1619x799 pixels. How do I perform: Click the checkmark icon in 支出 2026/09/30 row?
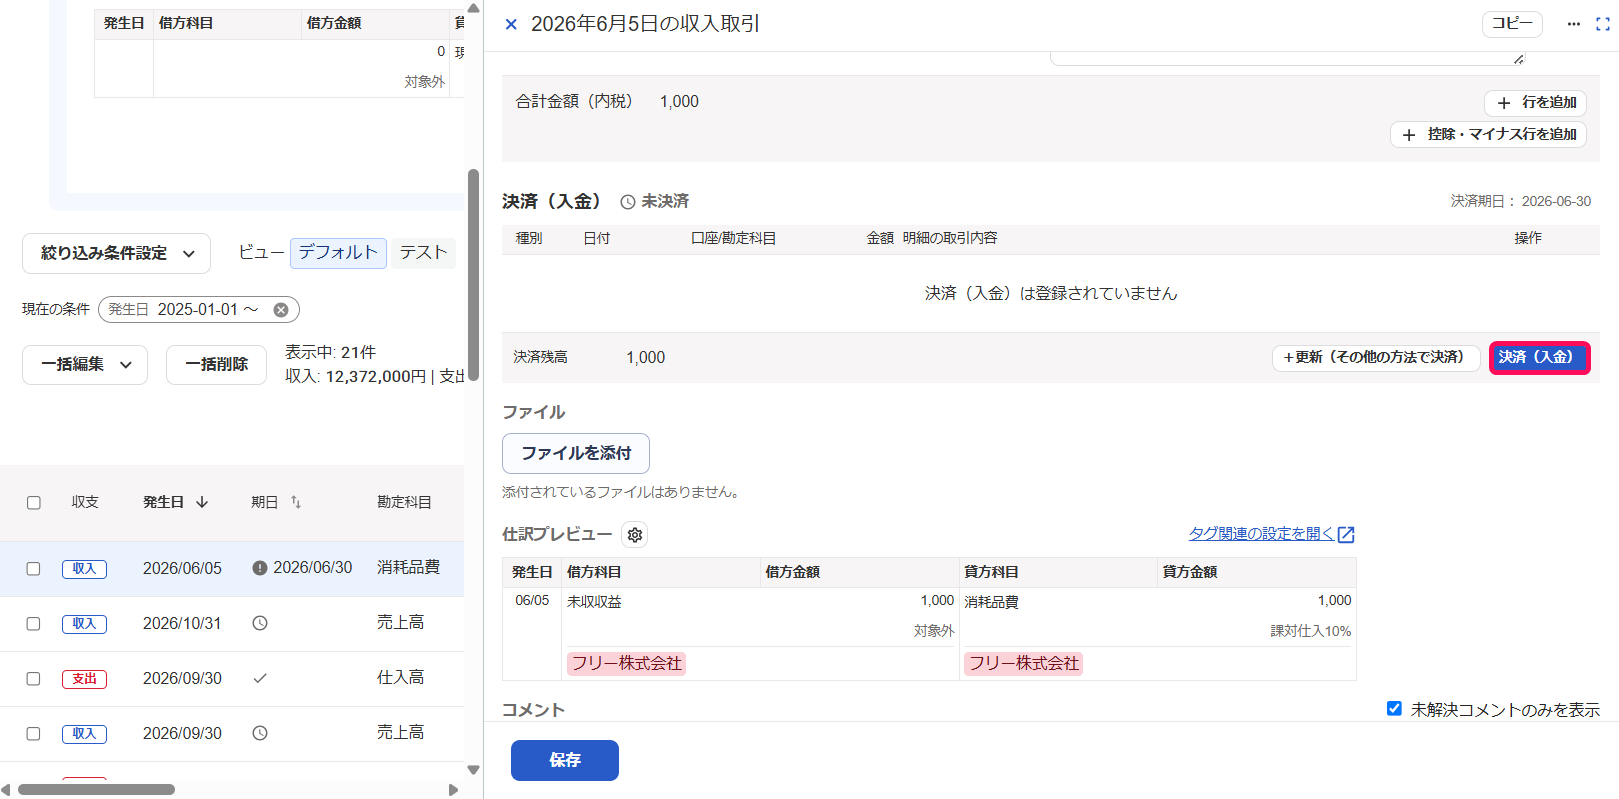260,678
